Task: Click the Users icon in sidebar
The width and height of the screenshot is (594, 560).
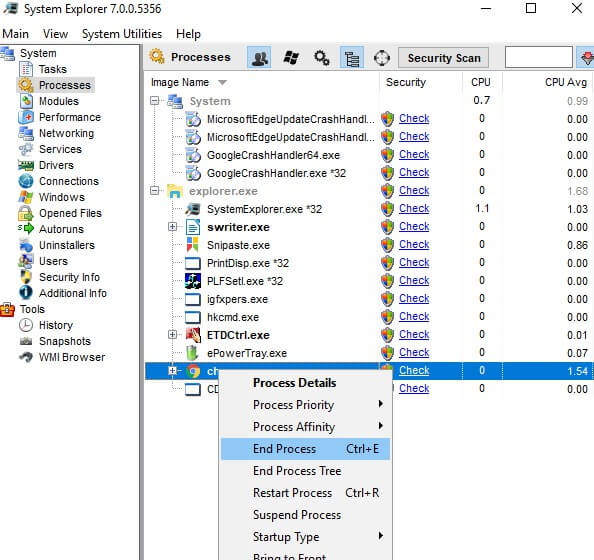Action: click(26, 261)
